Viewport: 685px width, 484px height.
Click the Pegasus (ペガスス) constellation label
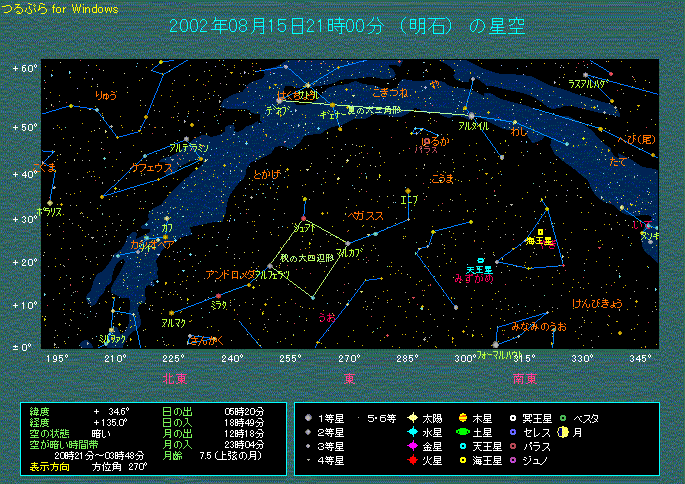pos(364,215)
